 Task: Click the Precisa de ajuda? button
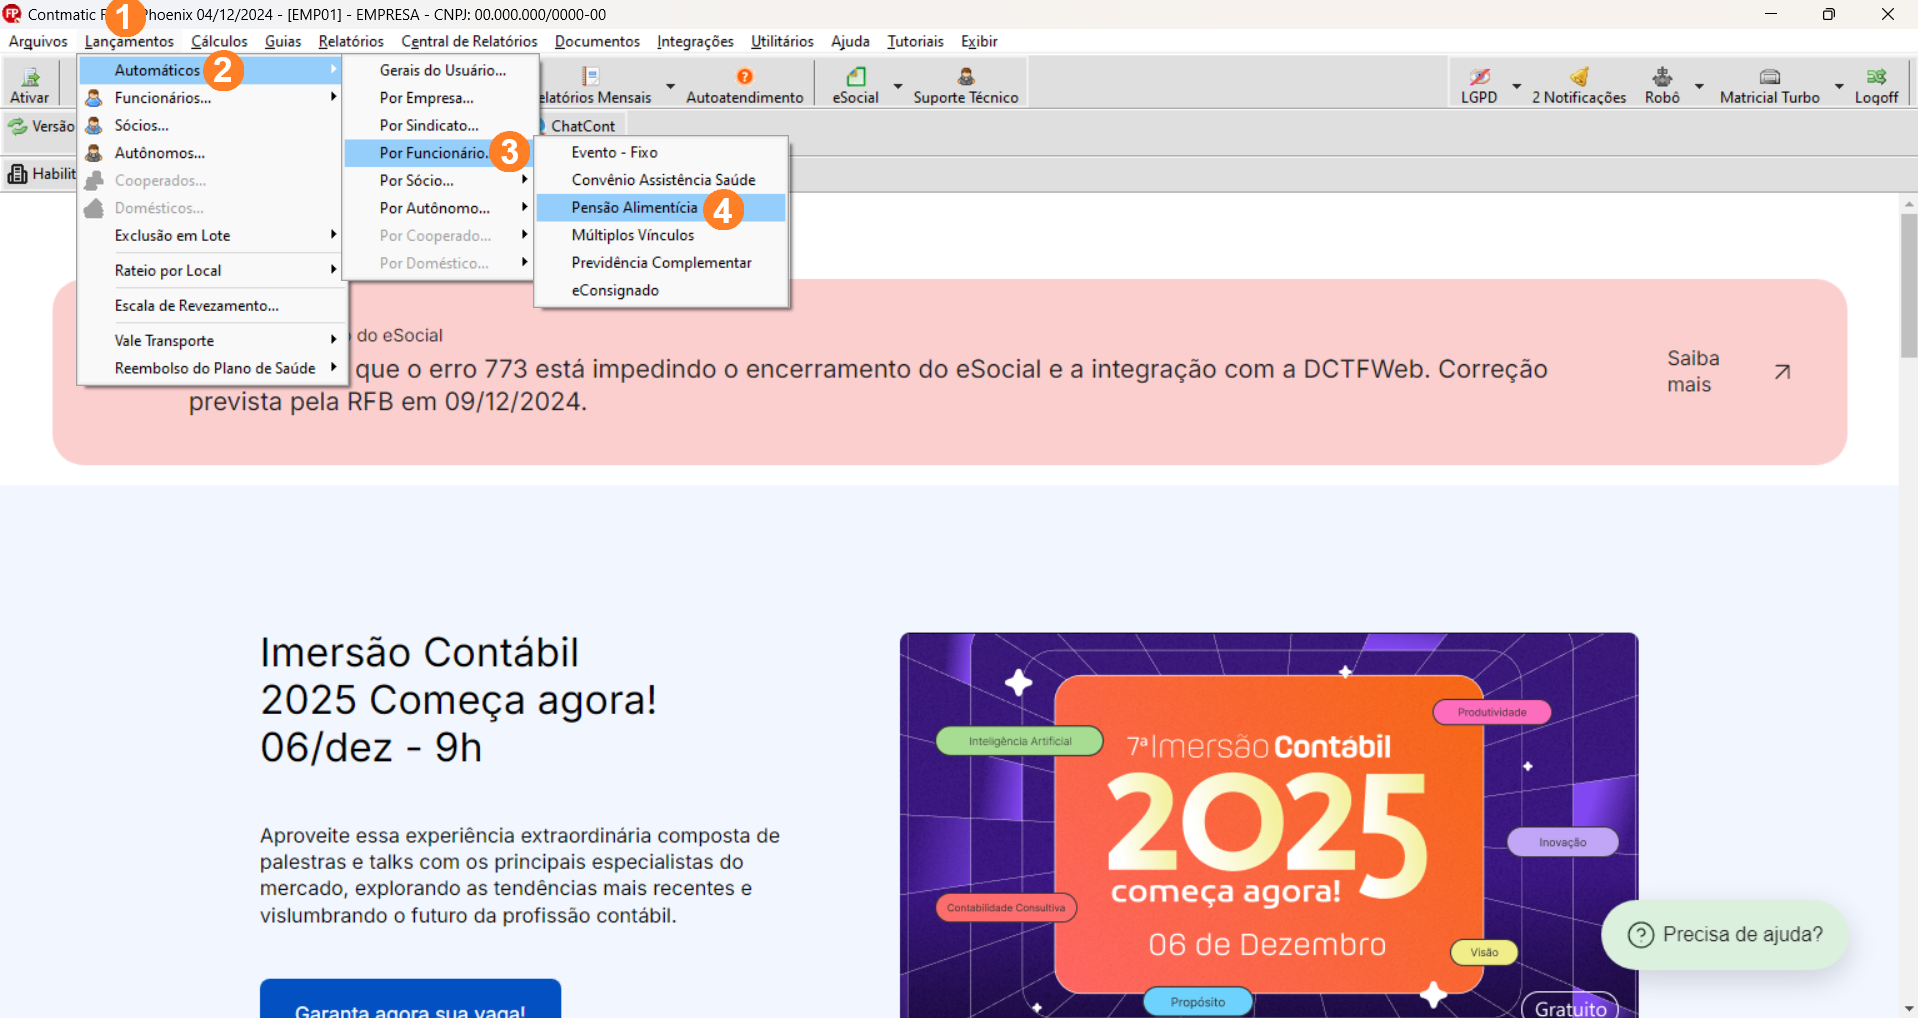[1725, 935]
